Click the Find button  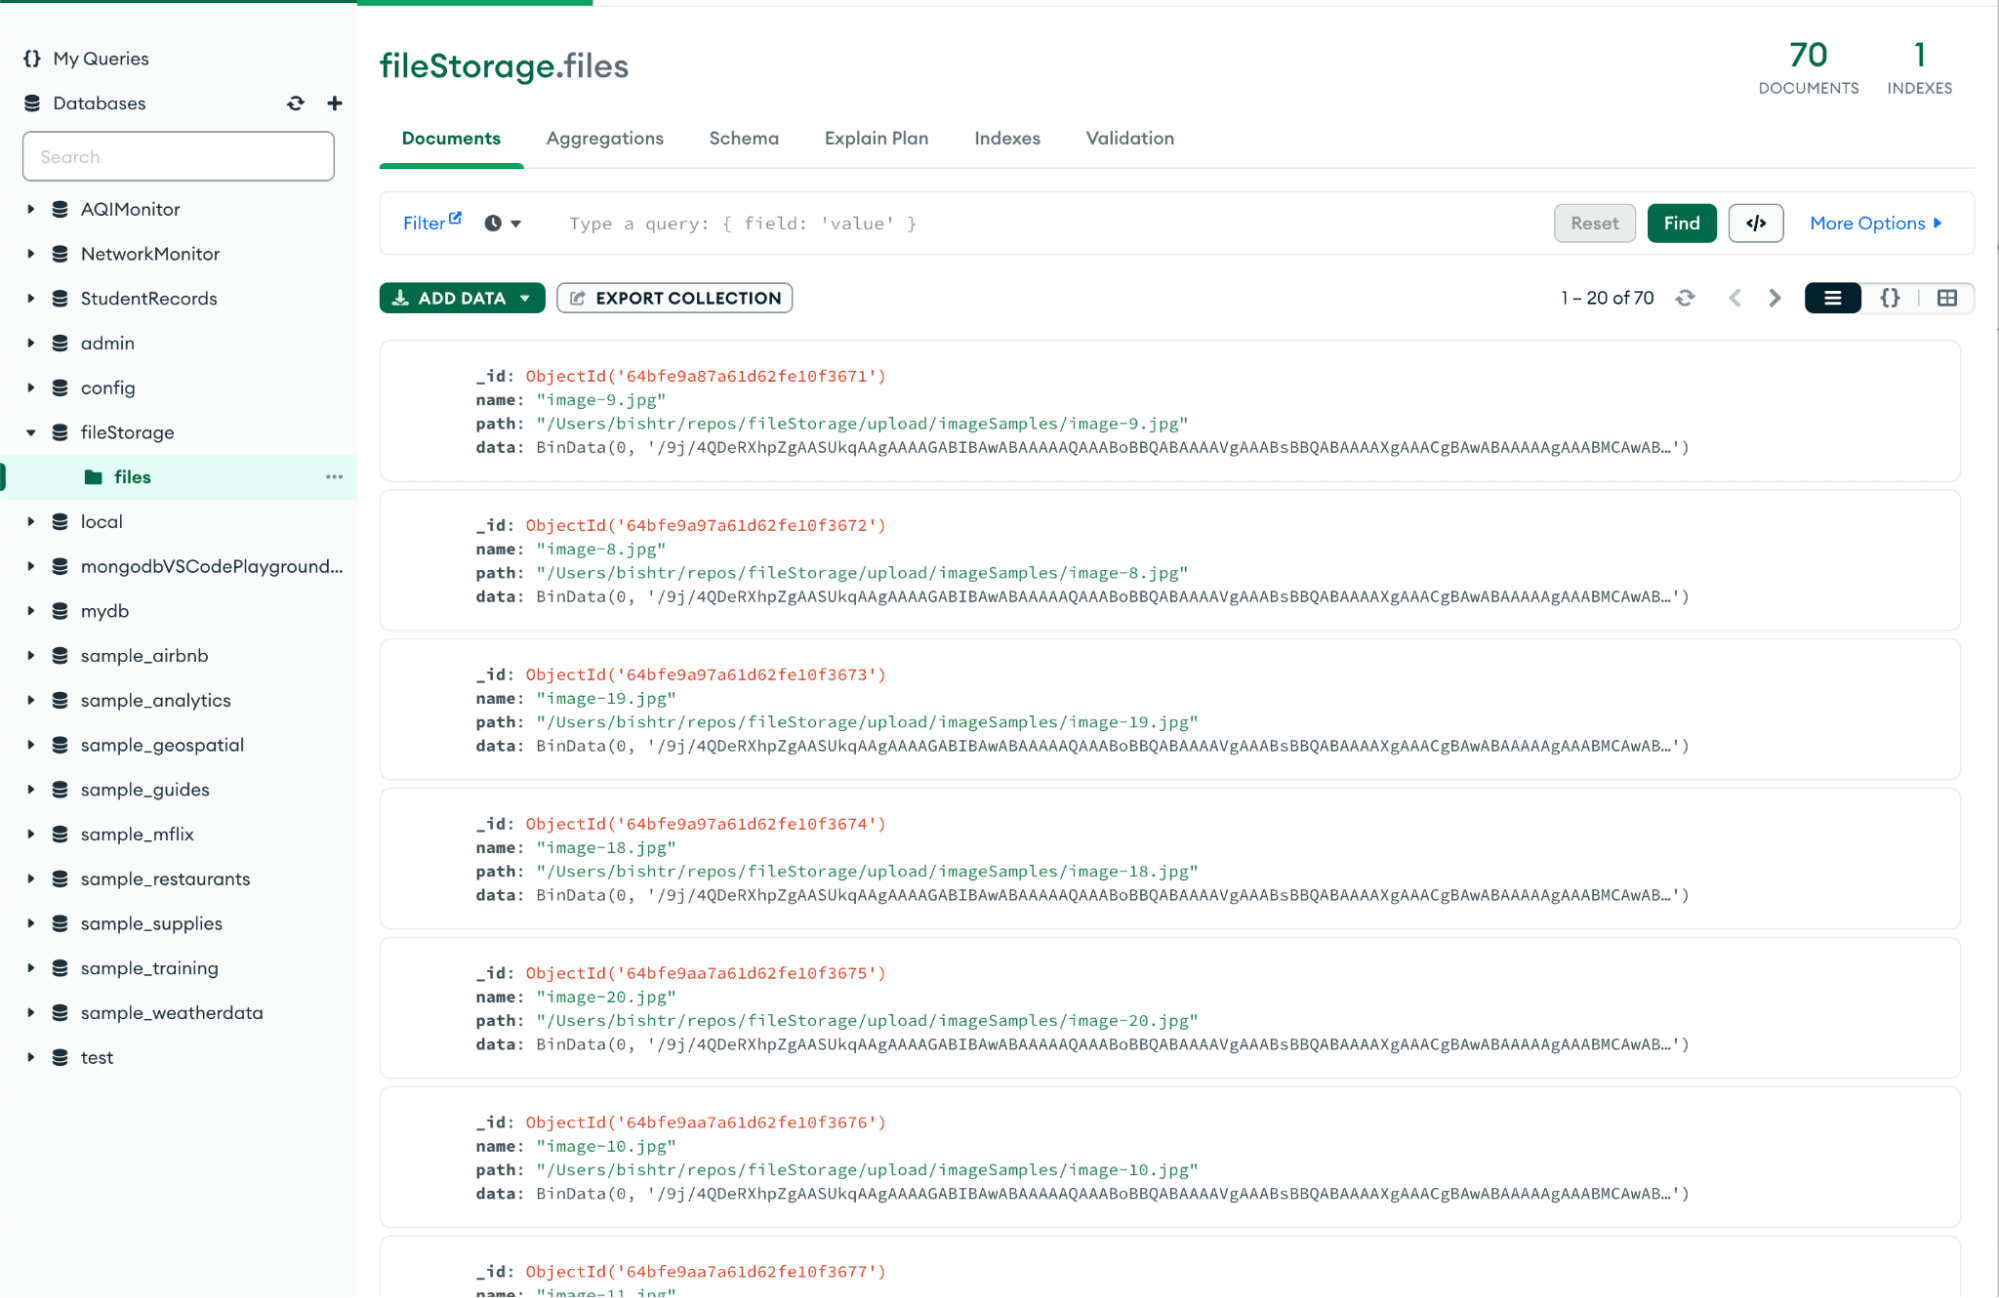(1683, 223)
